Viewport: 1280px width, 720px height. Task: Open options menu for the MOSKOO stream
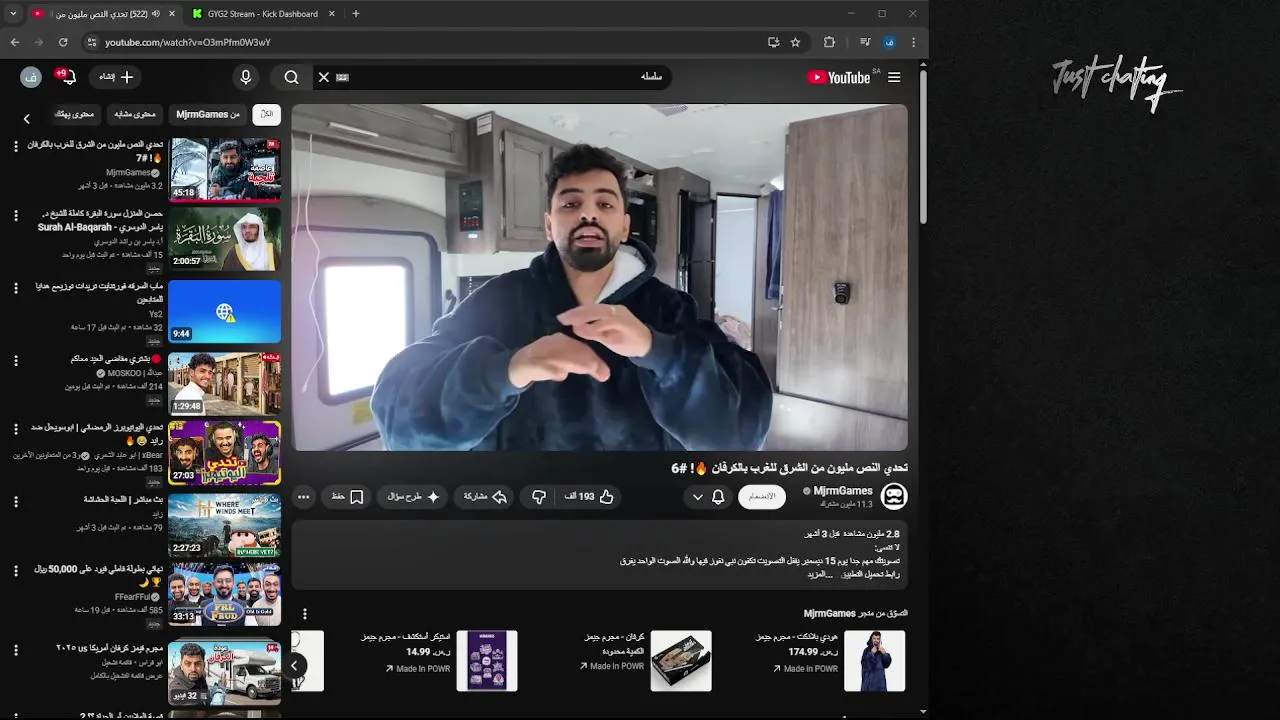coord(15,360)
